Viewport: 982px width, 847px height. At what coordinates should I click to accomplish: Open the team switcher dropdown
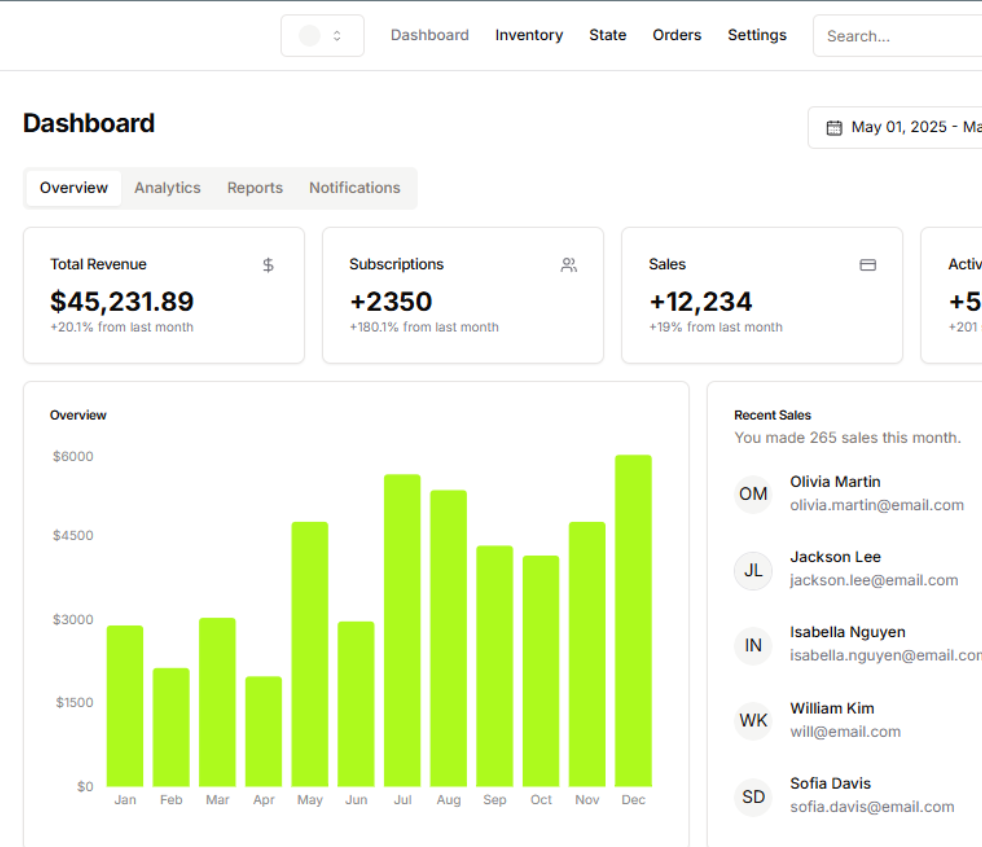pyautogui.click(x=322, y=36)
